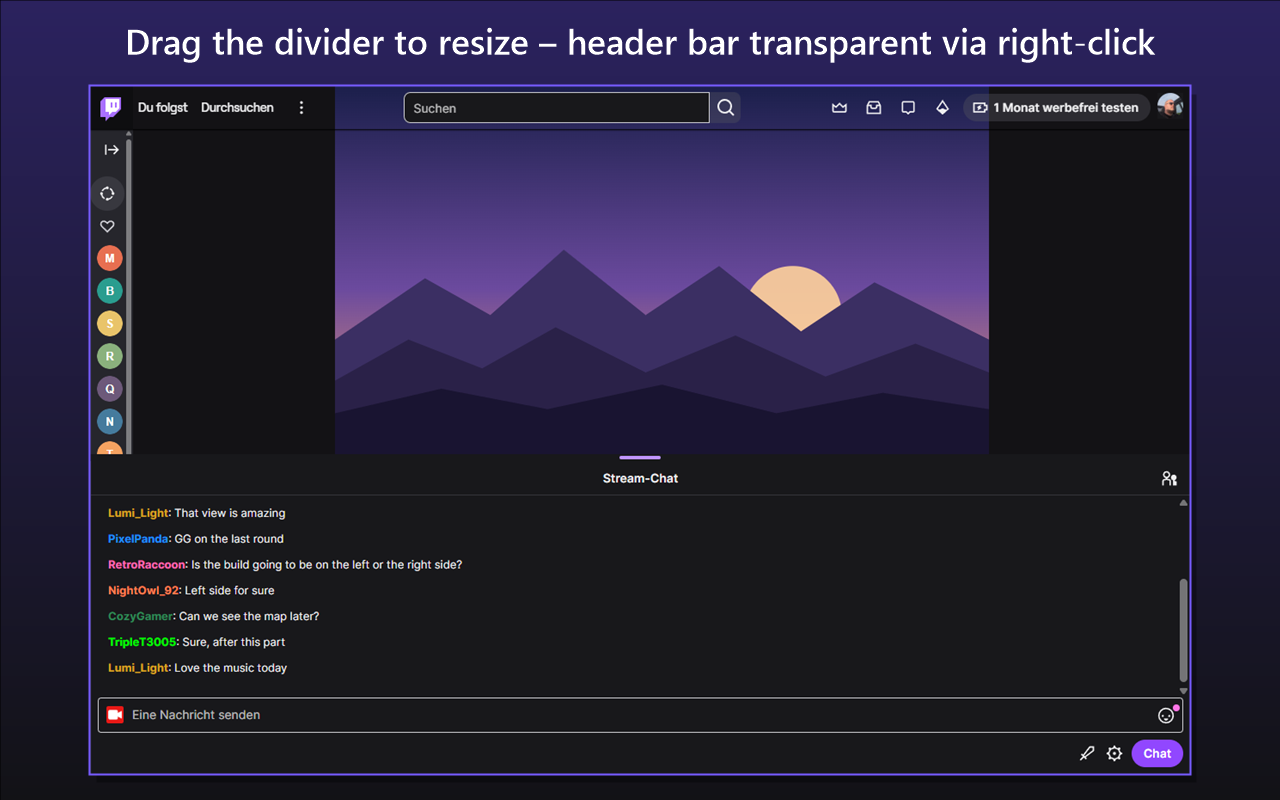This screenshot has height=800, width=1280.
Task: Open whispers speech bubble icon
Action: [908, 108]
